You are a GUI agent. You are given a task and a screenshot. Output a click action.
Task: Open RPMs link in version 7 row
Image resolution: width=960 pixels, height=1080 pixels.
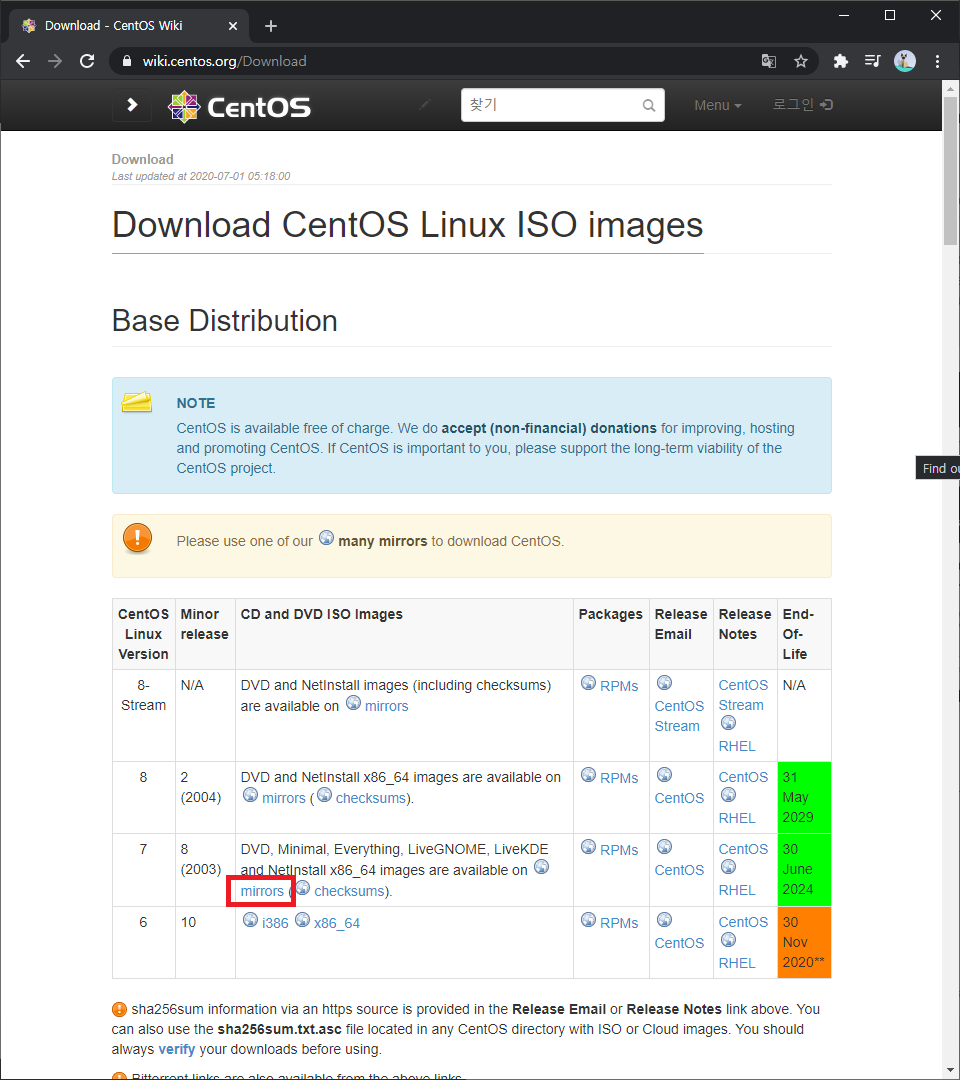(619, 850)
